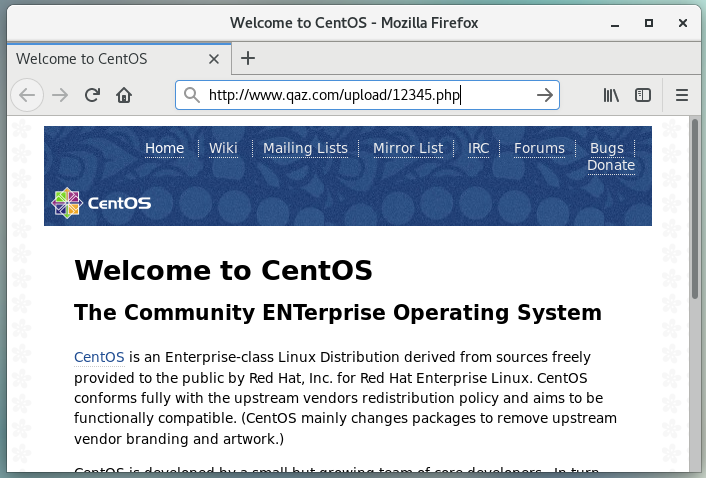Go back to the previous page
The image size is (706, 478).
[27, 95]
